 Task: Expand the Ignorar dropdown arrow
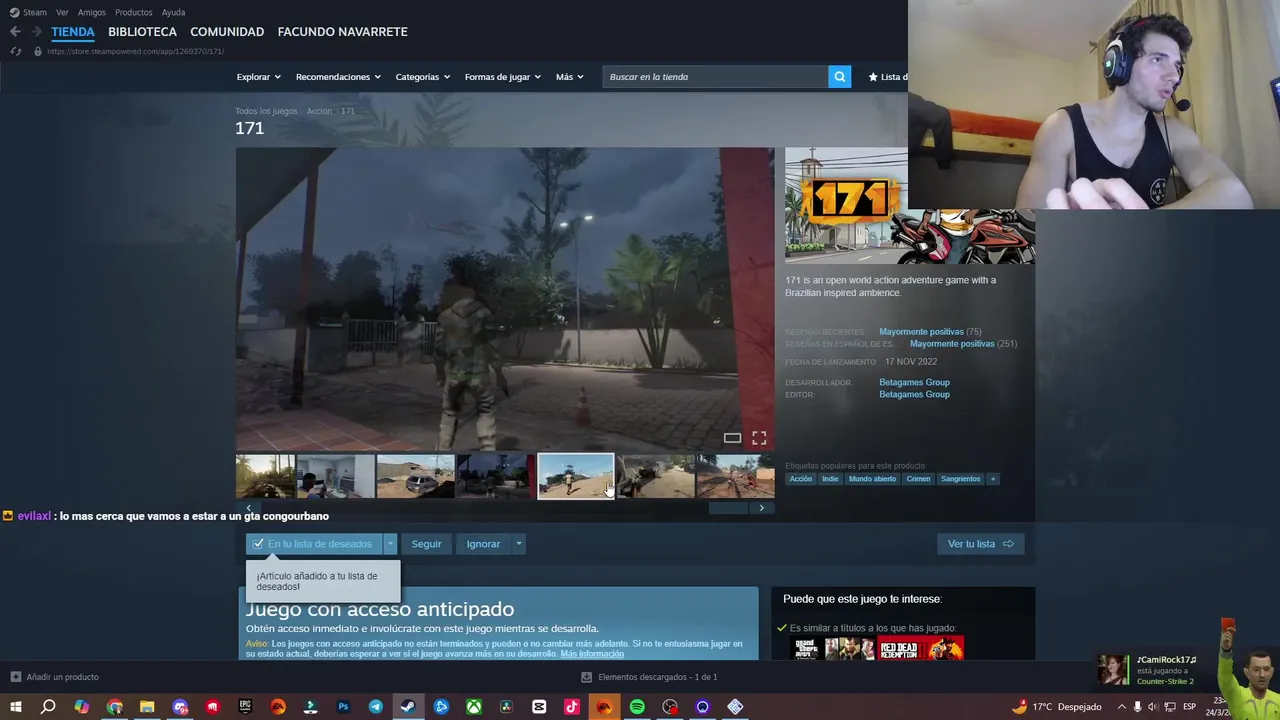pyautogui.click(x=518, y=544)
